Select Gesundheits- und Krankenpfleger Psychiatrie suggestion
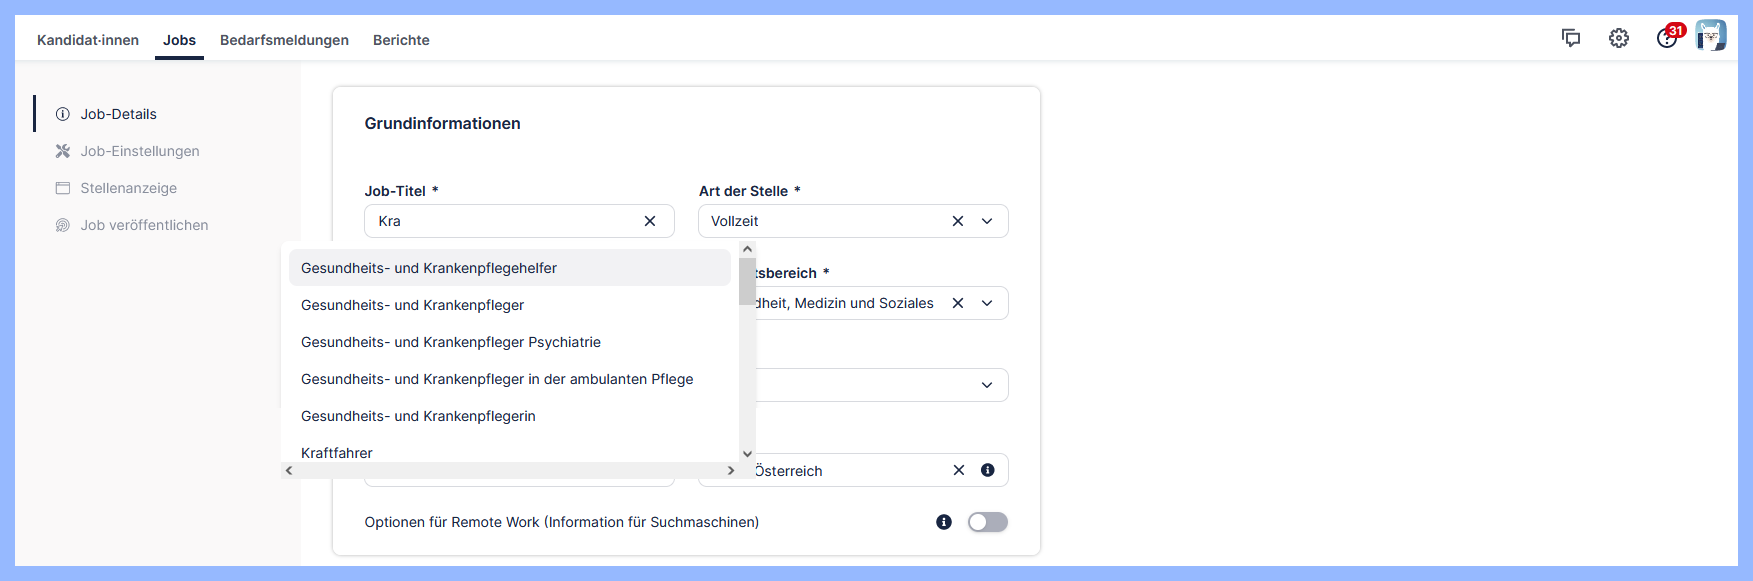 click(x=451, y=342)
